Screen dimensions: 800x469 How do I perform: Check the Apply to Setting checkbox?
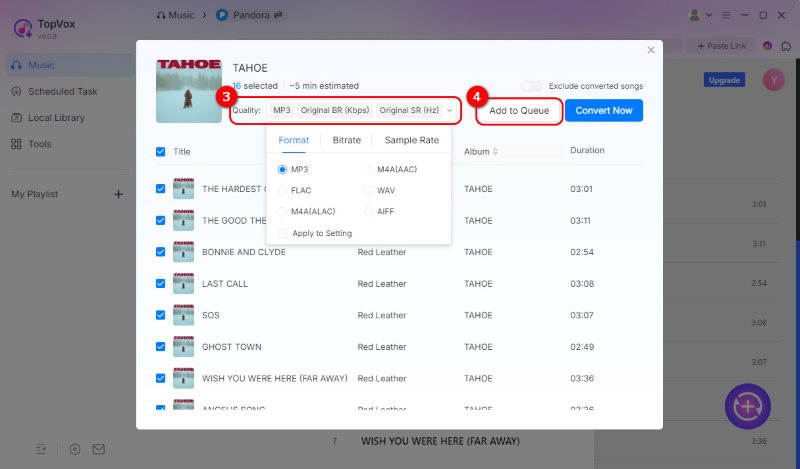coord(282,233)
